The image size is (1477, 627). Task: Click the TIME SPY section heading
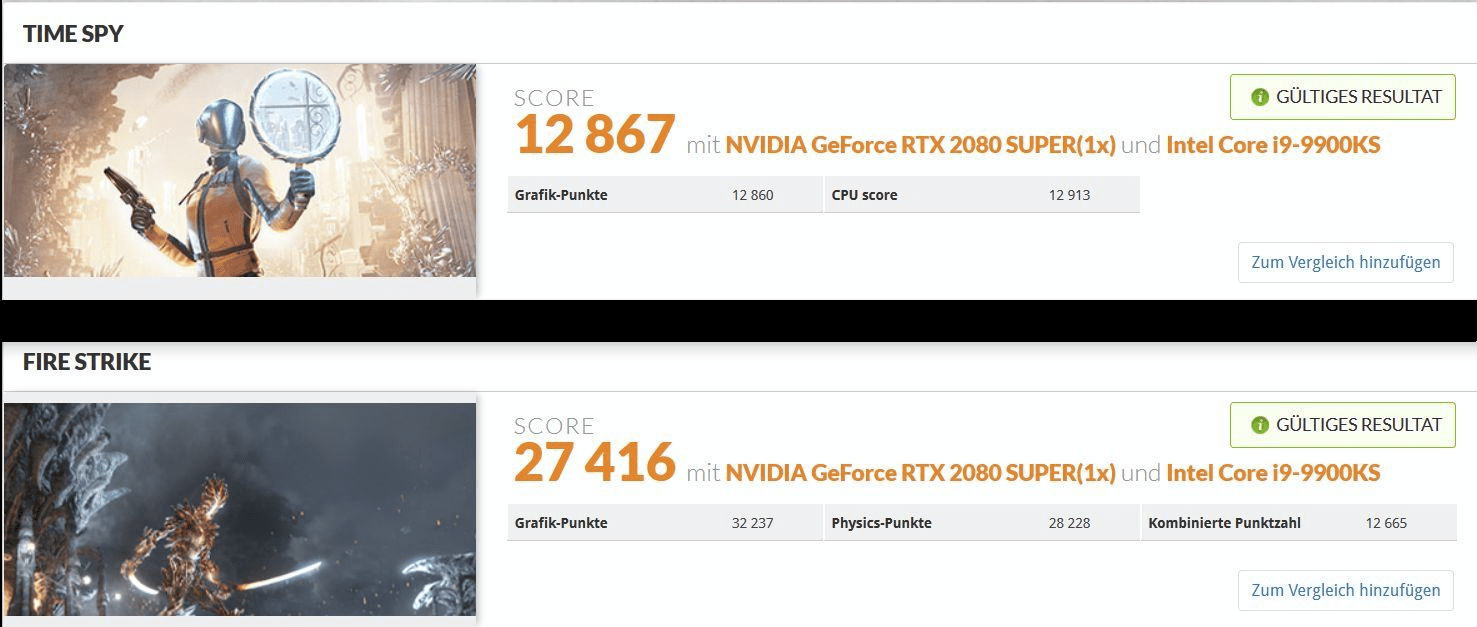pyautogui.click(x=73, y=34)
